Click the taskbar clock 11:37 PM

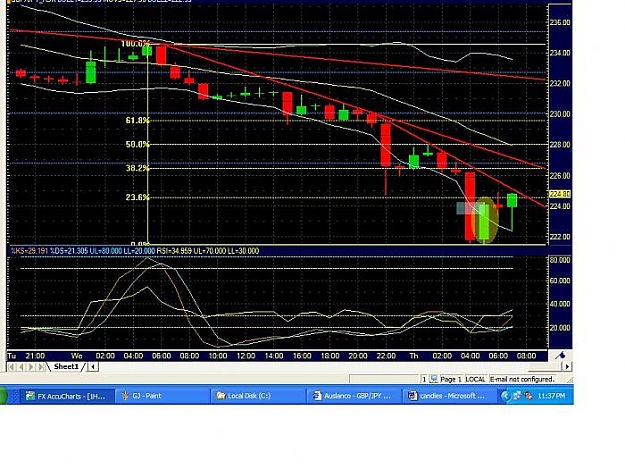[551, 396]
